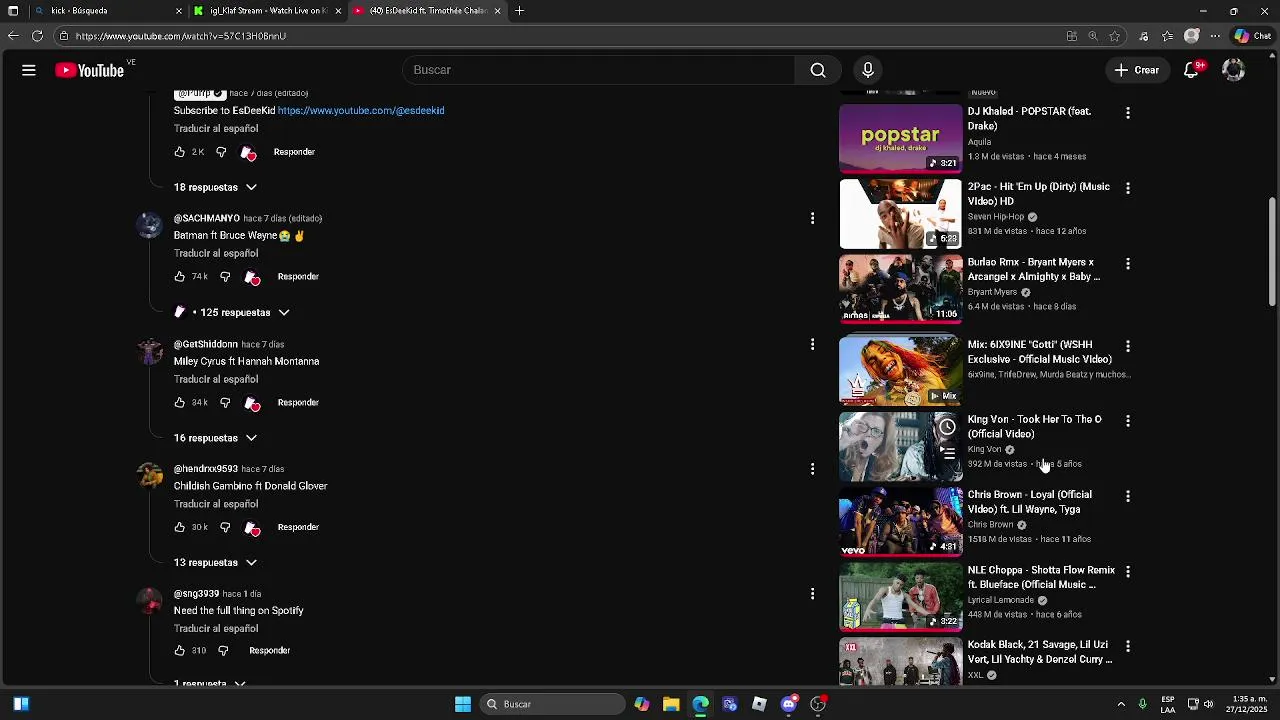The width and height of the screenshot is (1280, 720).
Task: Like the @SACHMANYO Batman comment
Action: pyautogui.click(x=180, y=277)
